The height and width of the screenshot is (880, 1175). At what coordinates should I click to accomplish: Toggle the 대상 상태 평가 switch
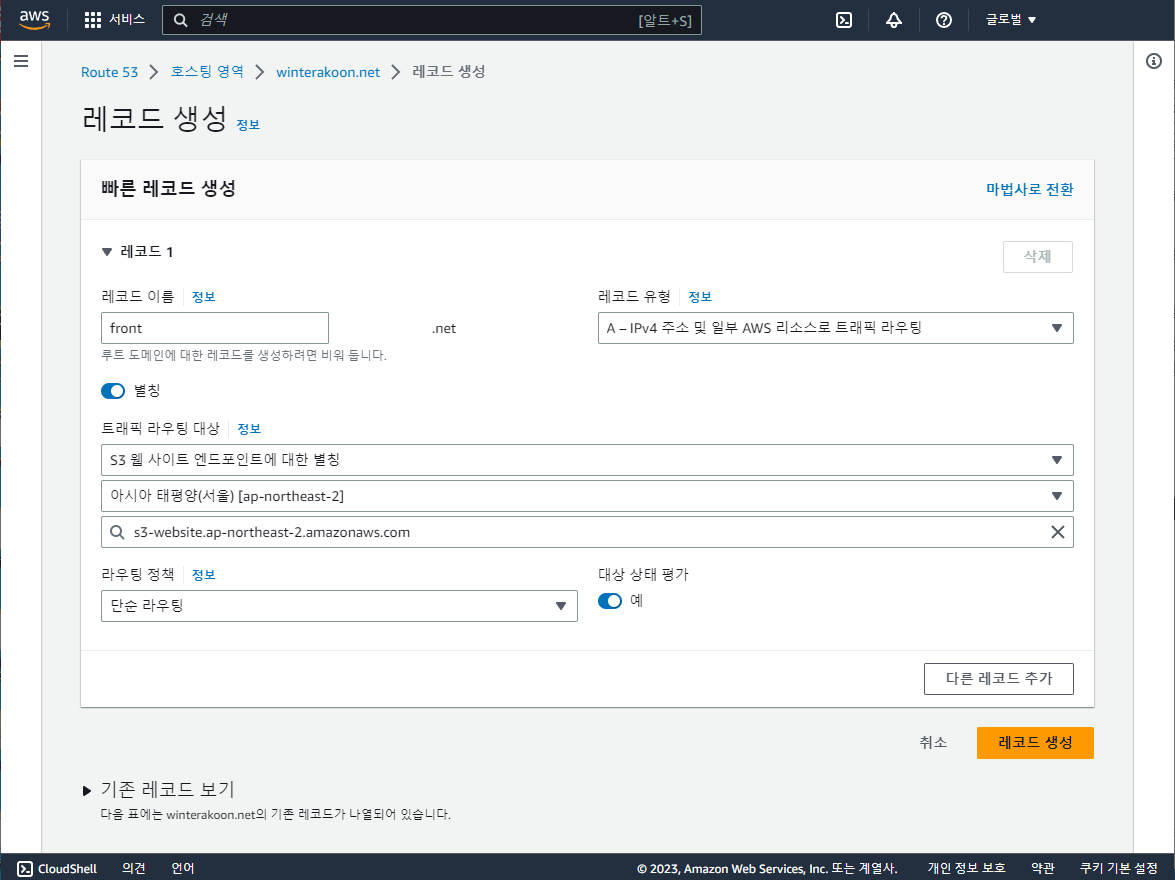pos(610,601)
